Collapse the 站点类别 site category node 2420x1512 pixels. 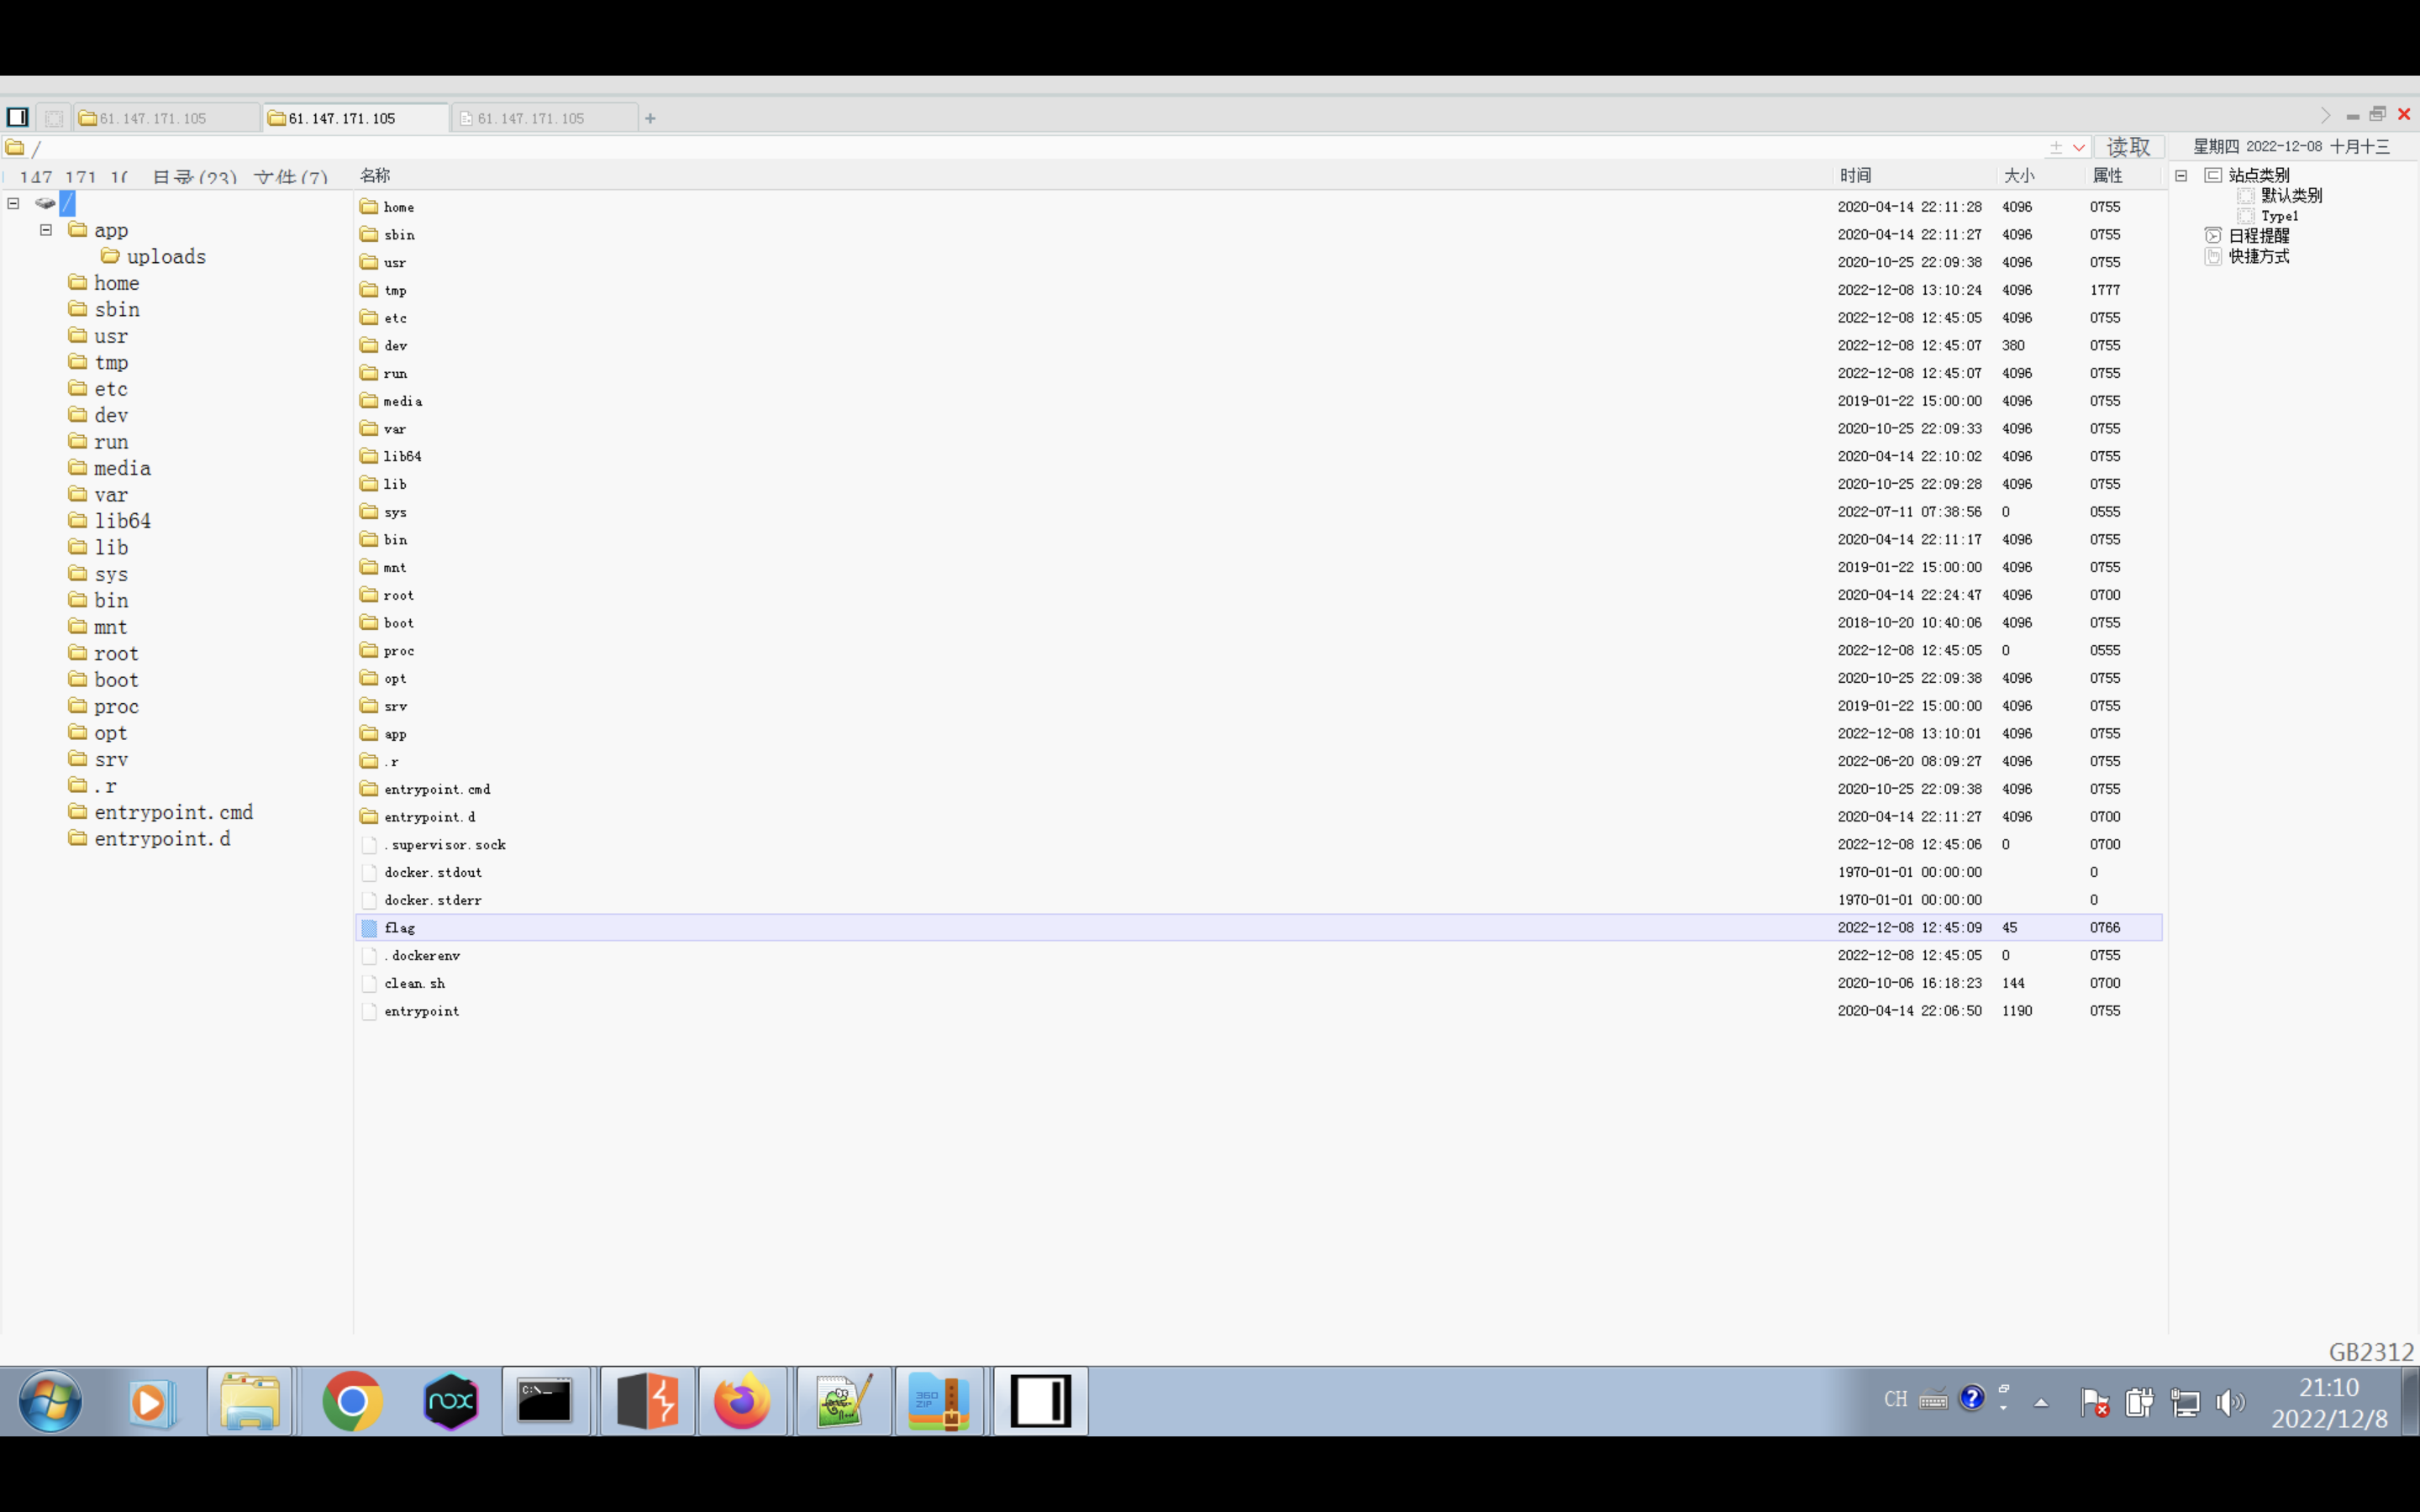[2181, 175]
